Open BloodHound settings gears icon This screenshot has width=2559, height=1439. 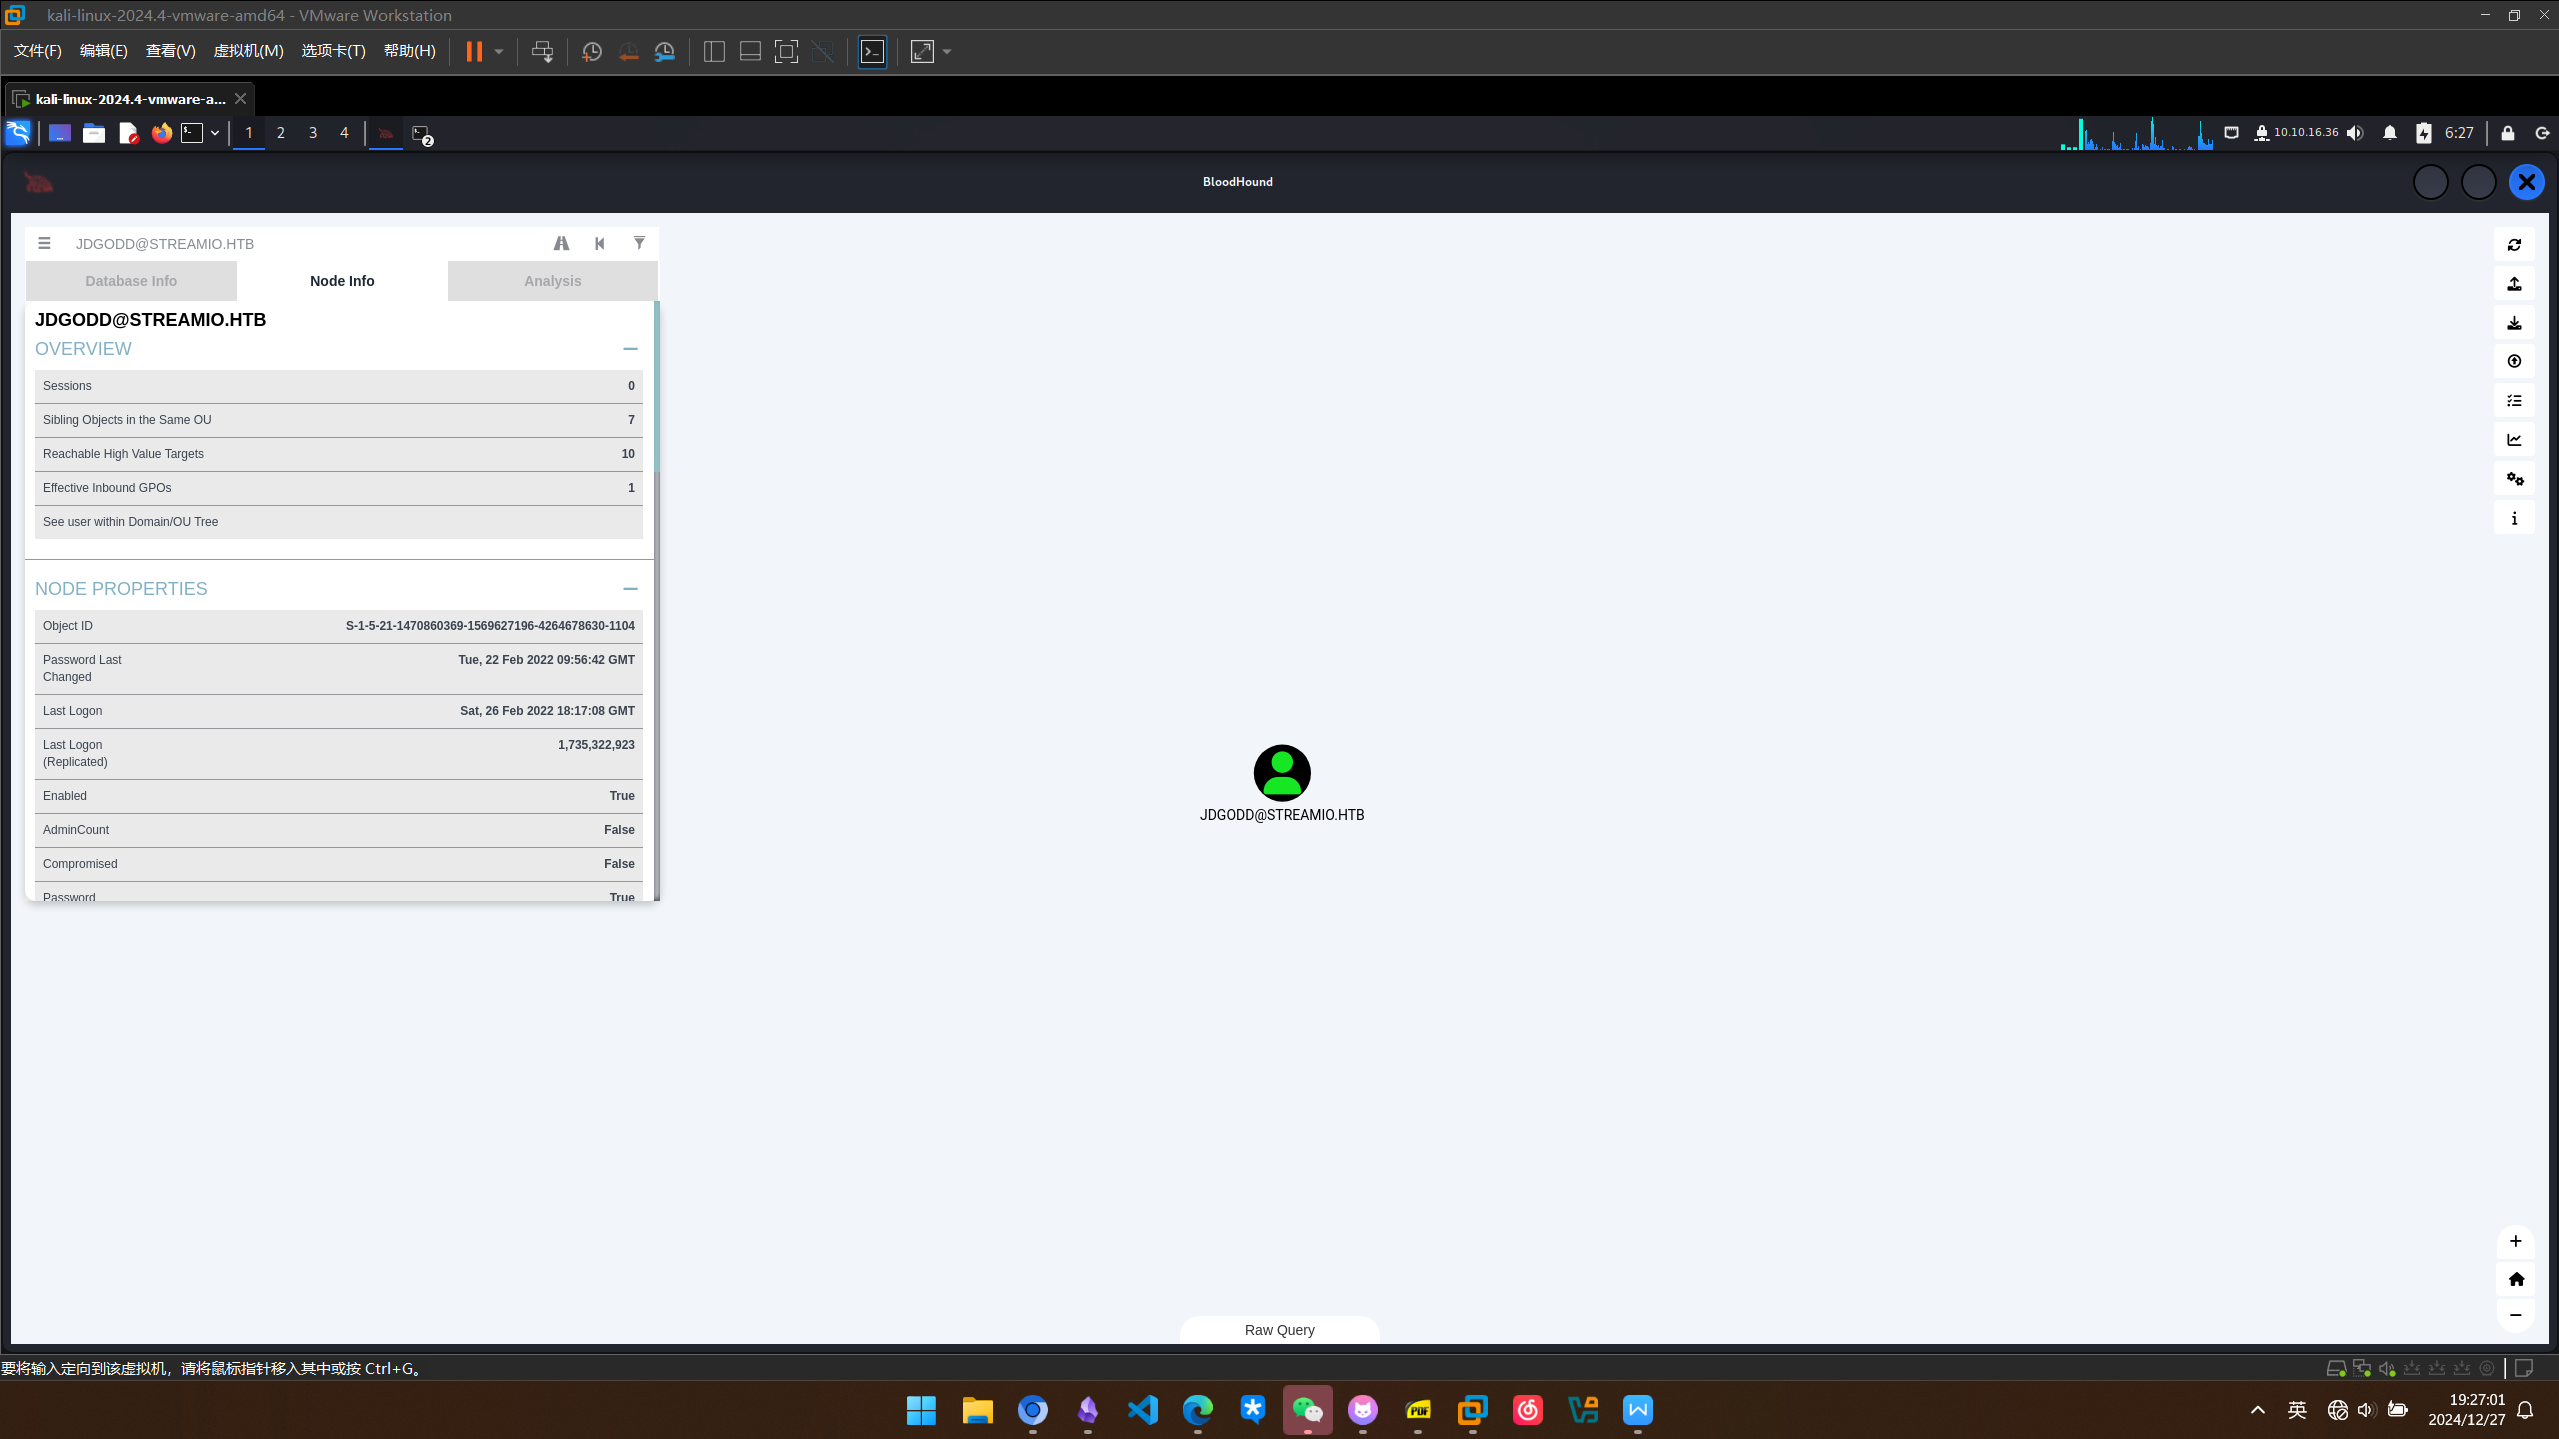click(x=2514, y=479)
